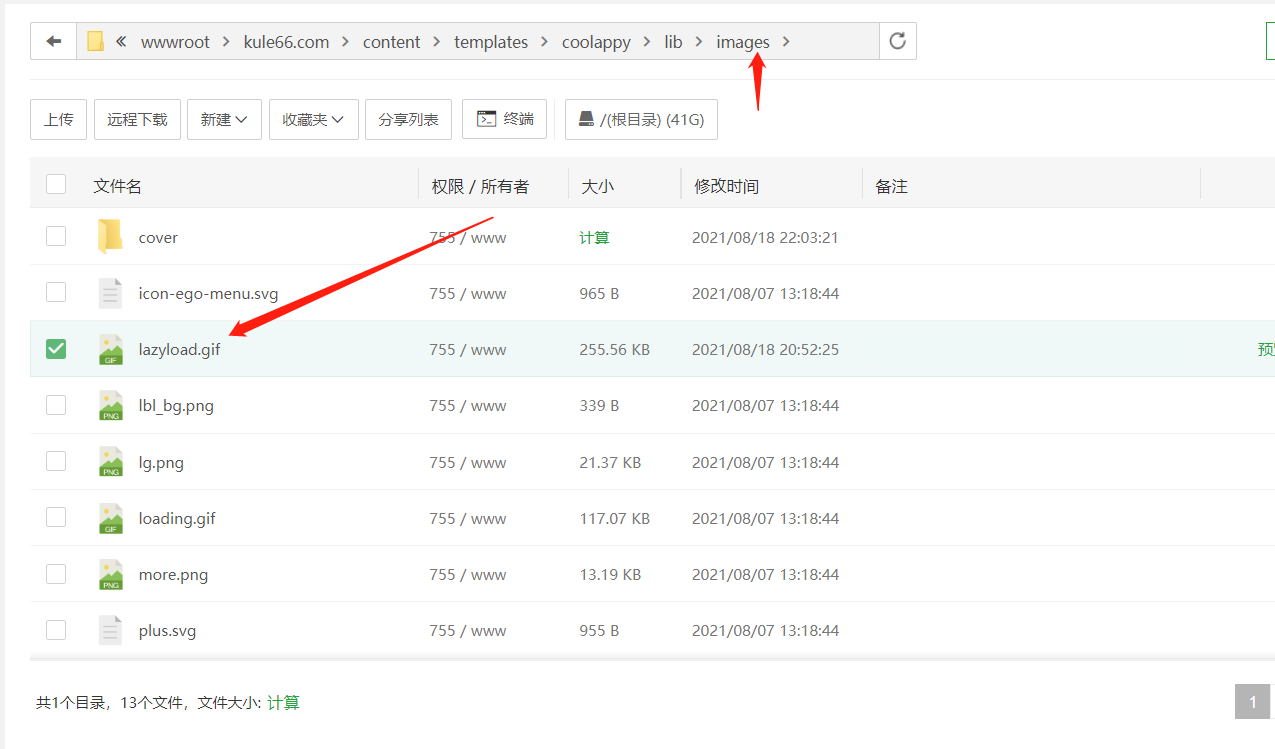This screenshot has width=1275, height=749.
Task: Open the 终端 terminal button
Action: [505, 119]
